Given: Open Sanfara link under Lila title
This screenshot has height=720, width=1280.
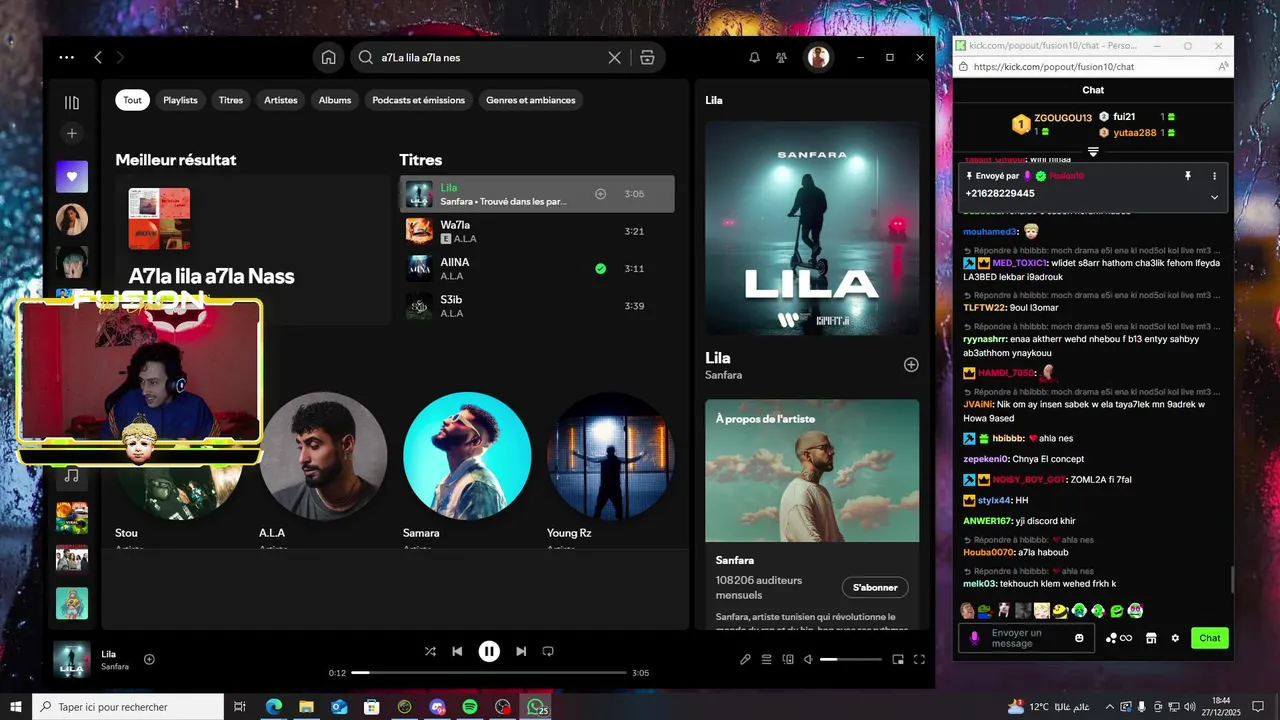Looking at the screenshot, I should (723, 375).
